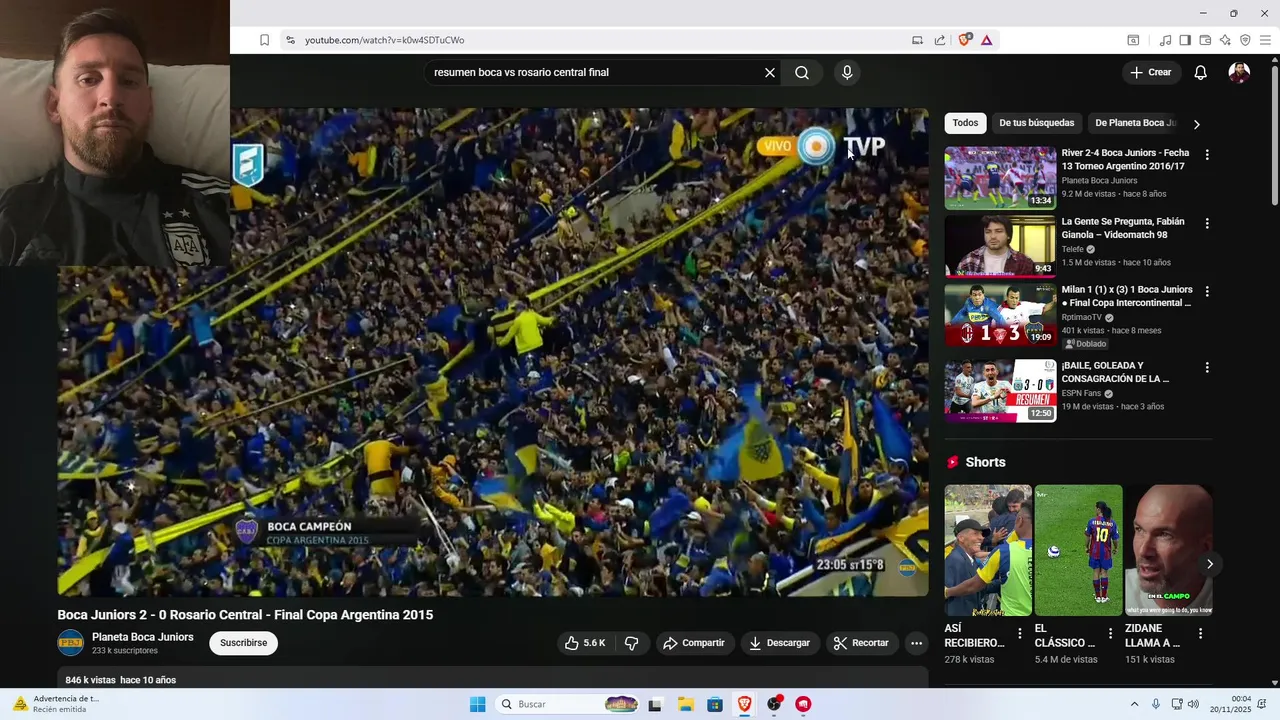Open Brave Rewards triangle icon
Viewport: 1280px width, 720px height.
click(987, 40)
